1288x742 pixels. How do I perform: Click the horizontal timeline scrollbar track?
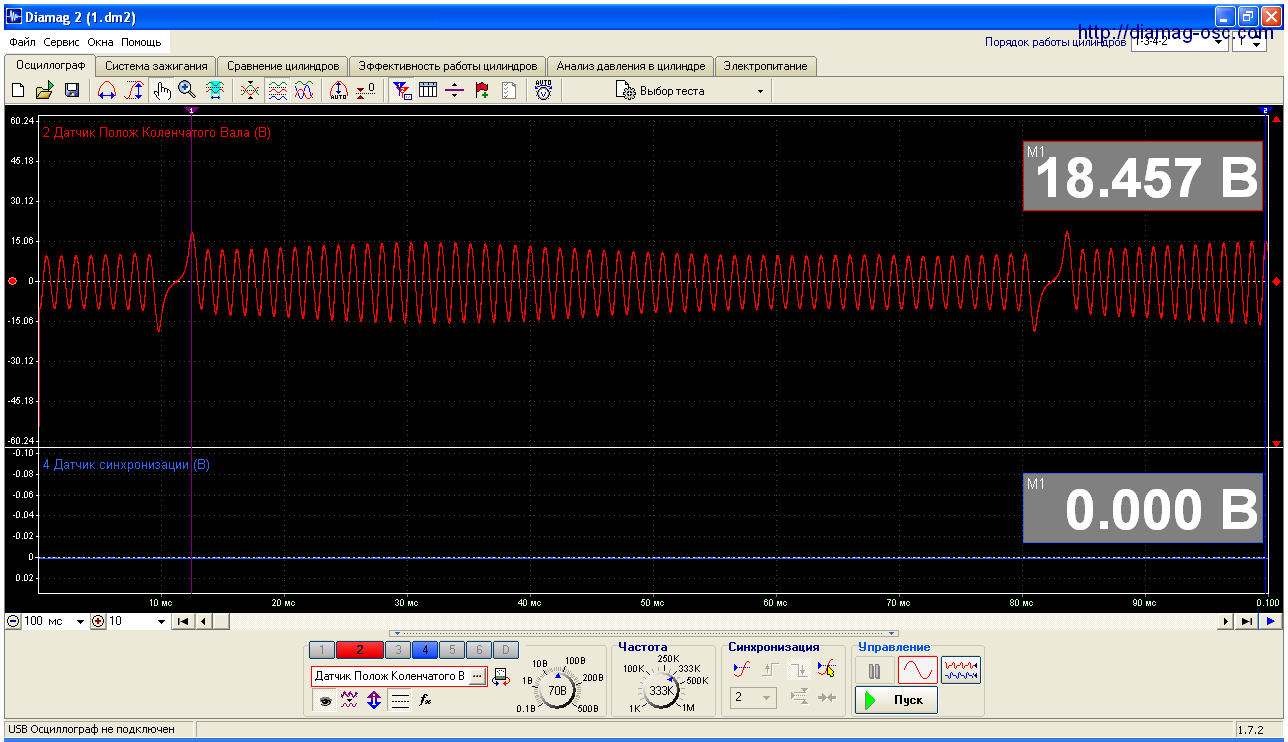[x=723, y=621]
